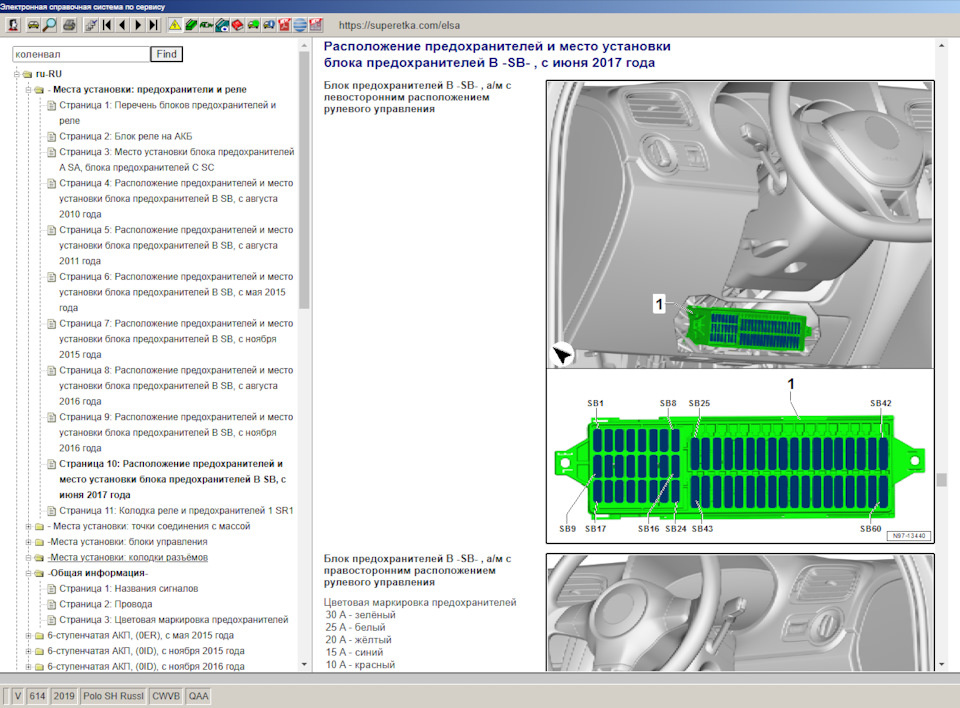960x708 pixels.
Task: Print the document with printer icon
Action: pos(69,25)
